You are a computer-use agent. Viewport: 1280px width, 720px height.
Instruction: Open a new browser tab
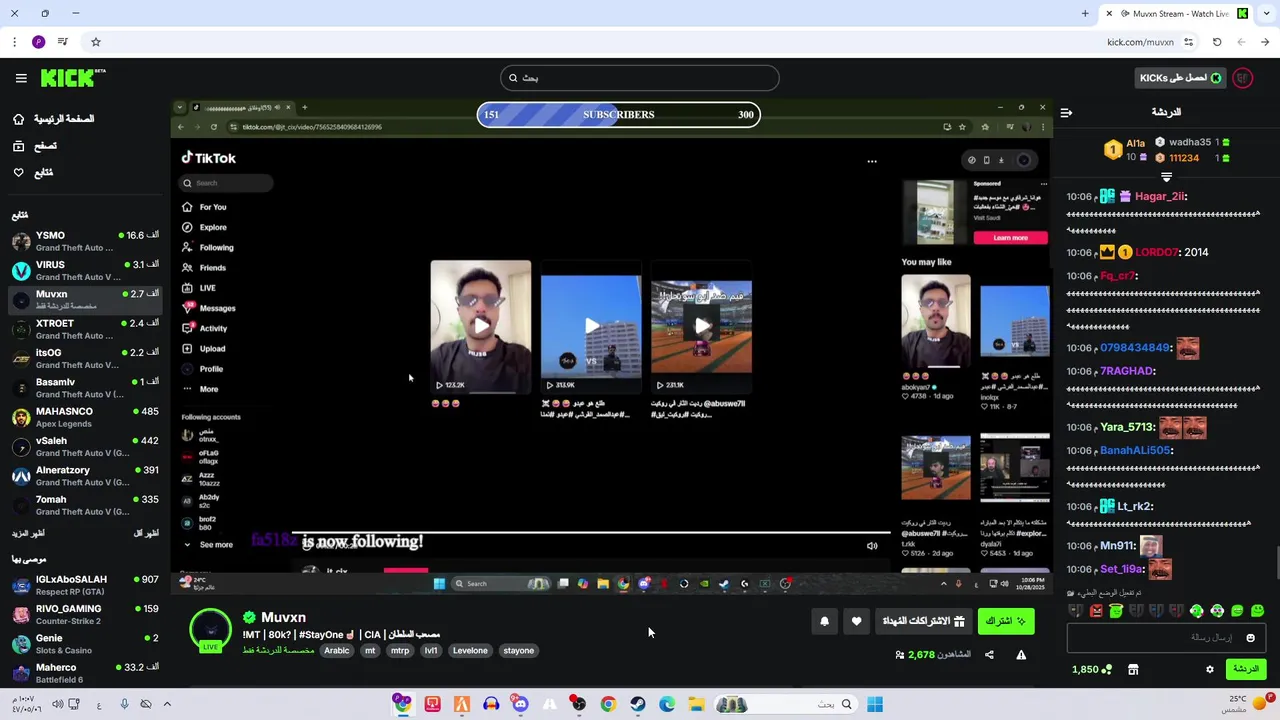point(1085,13)
